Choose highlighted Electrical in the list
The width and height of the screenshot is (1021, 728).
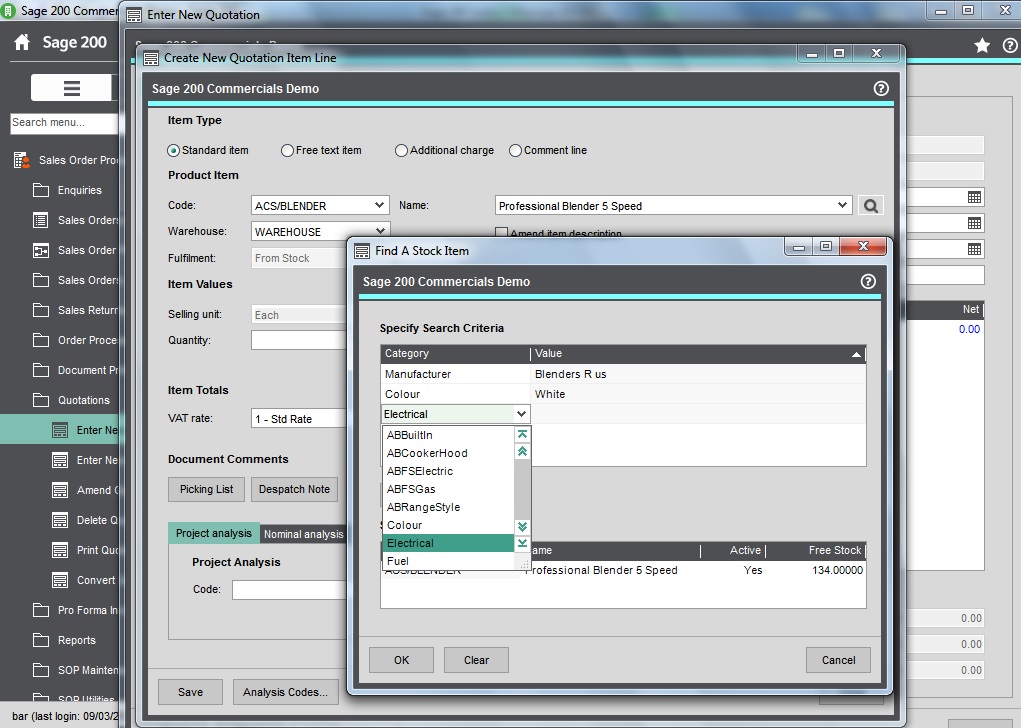coord(449,543)
